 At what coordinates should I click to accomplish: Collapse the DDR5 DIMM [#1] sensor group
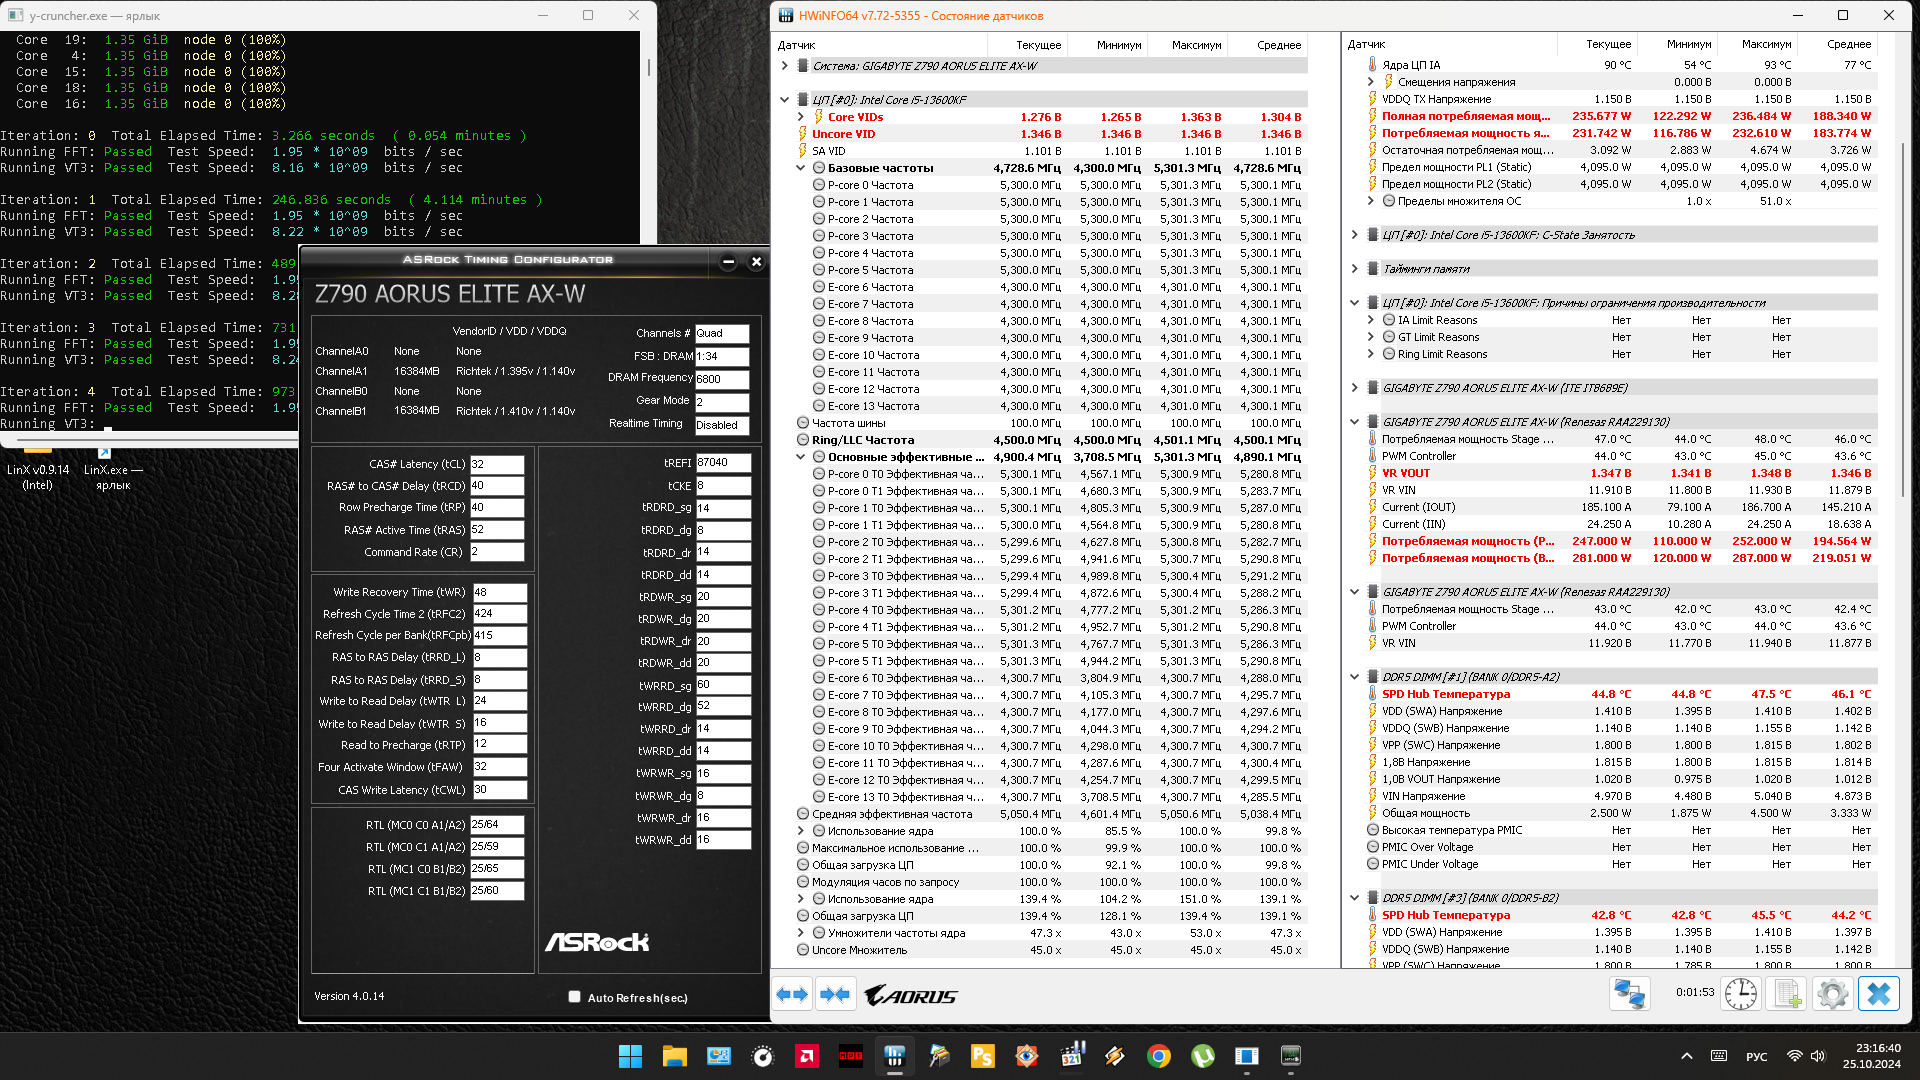click(1355, 677)
